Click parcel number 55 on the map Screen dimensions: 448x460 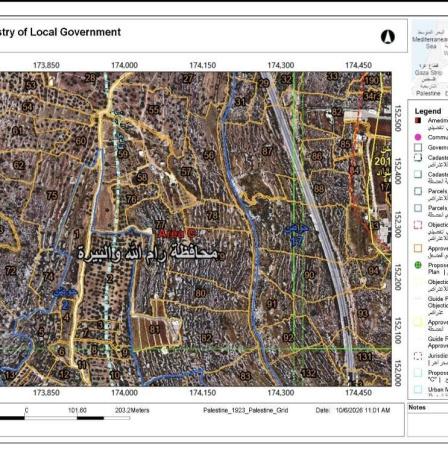(x=153, y=109)
